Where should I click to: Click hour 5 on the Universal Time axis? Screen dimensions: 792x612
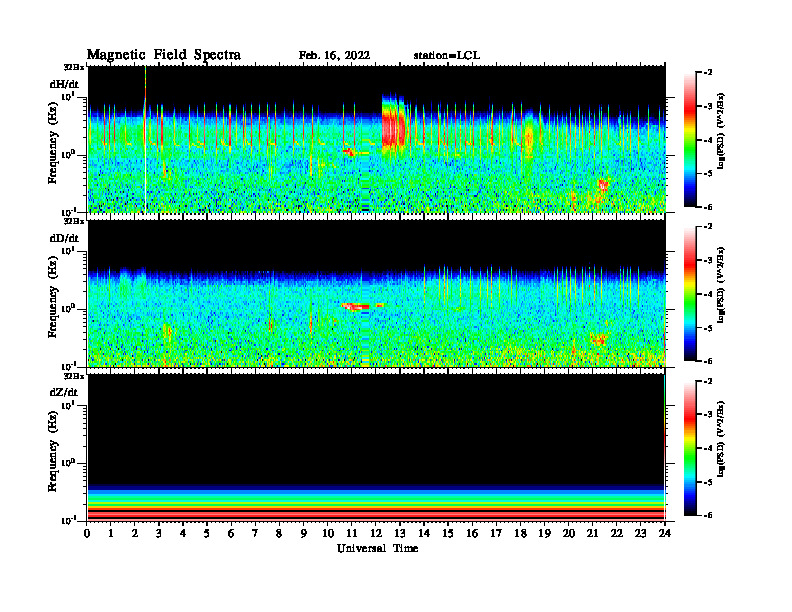[207, 533]
